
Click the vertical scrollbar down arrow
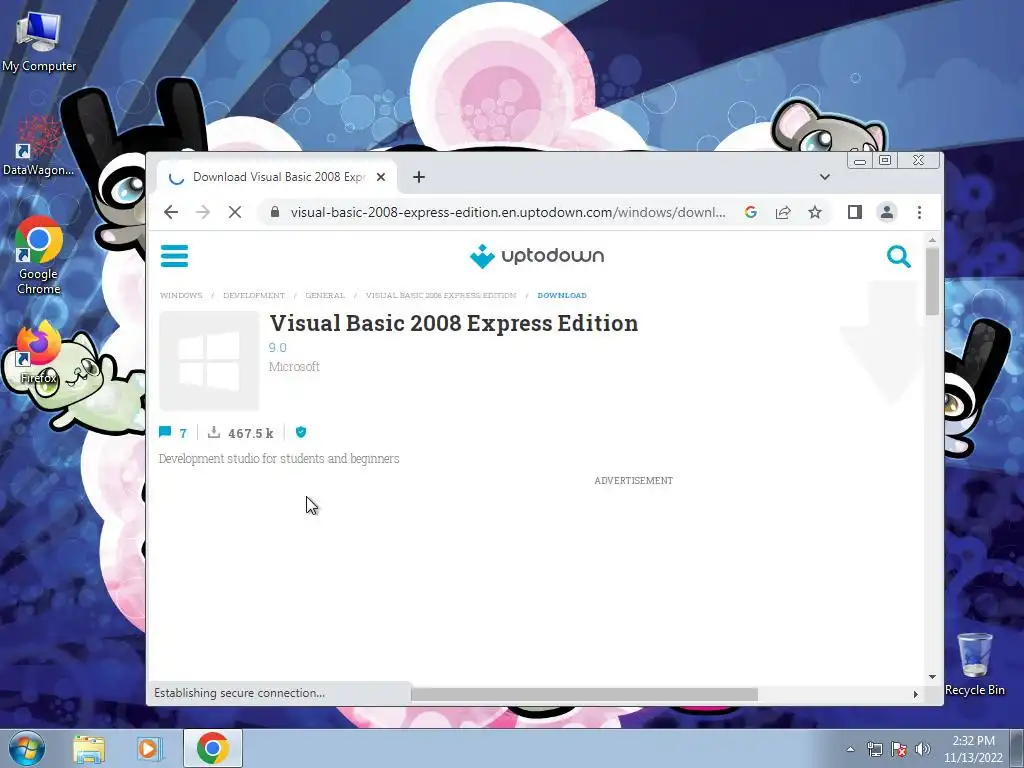tap(932, 677)
